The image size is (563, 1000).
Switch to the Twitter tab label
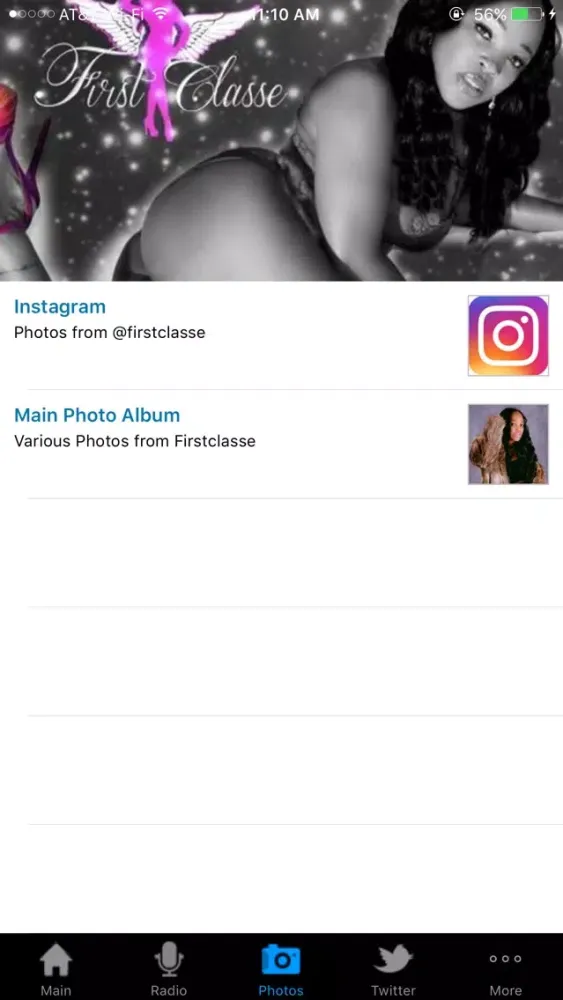393,990
